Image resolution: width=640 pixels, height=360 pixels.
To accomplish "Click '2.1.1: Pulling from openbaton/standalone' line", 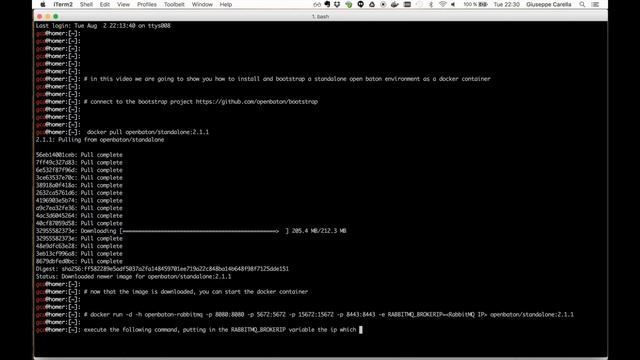I will click(100, 140).
